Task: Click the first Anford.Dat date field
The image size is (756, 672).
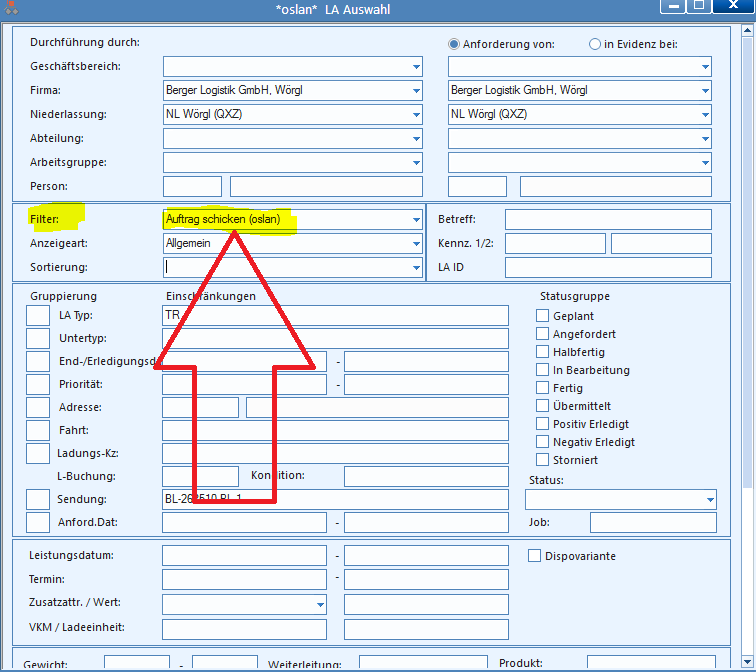Action: (x=244, y=523)
